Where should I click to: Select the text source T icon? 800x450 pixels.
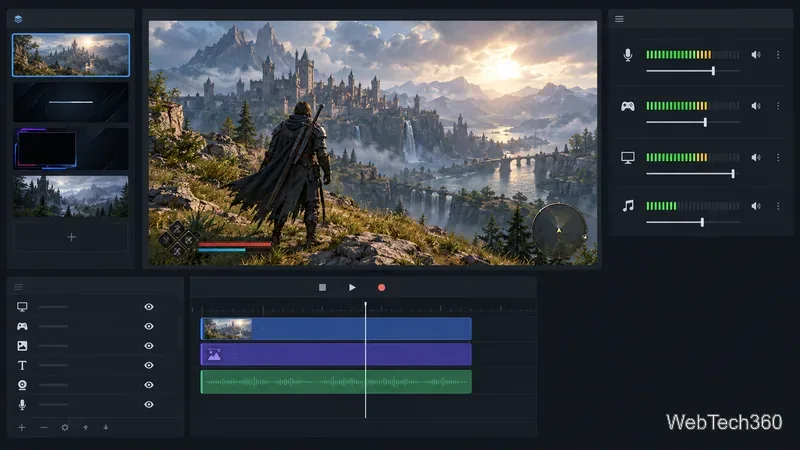(x=22, y=365)
